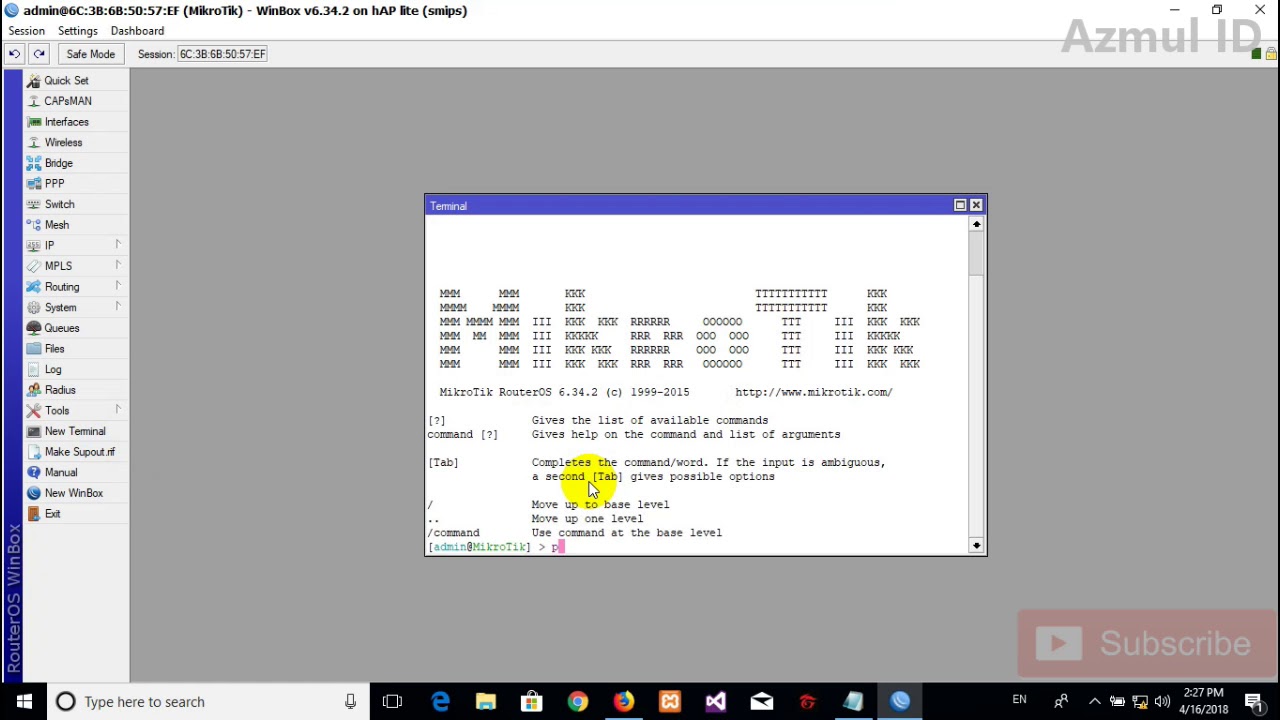Open the Bridge menu
This screenshot has width=1280, height=720.
(58, 163)
